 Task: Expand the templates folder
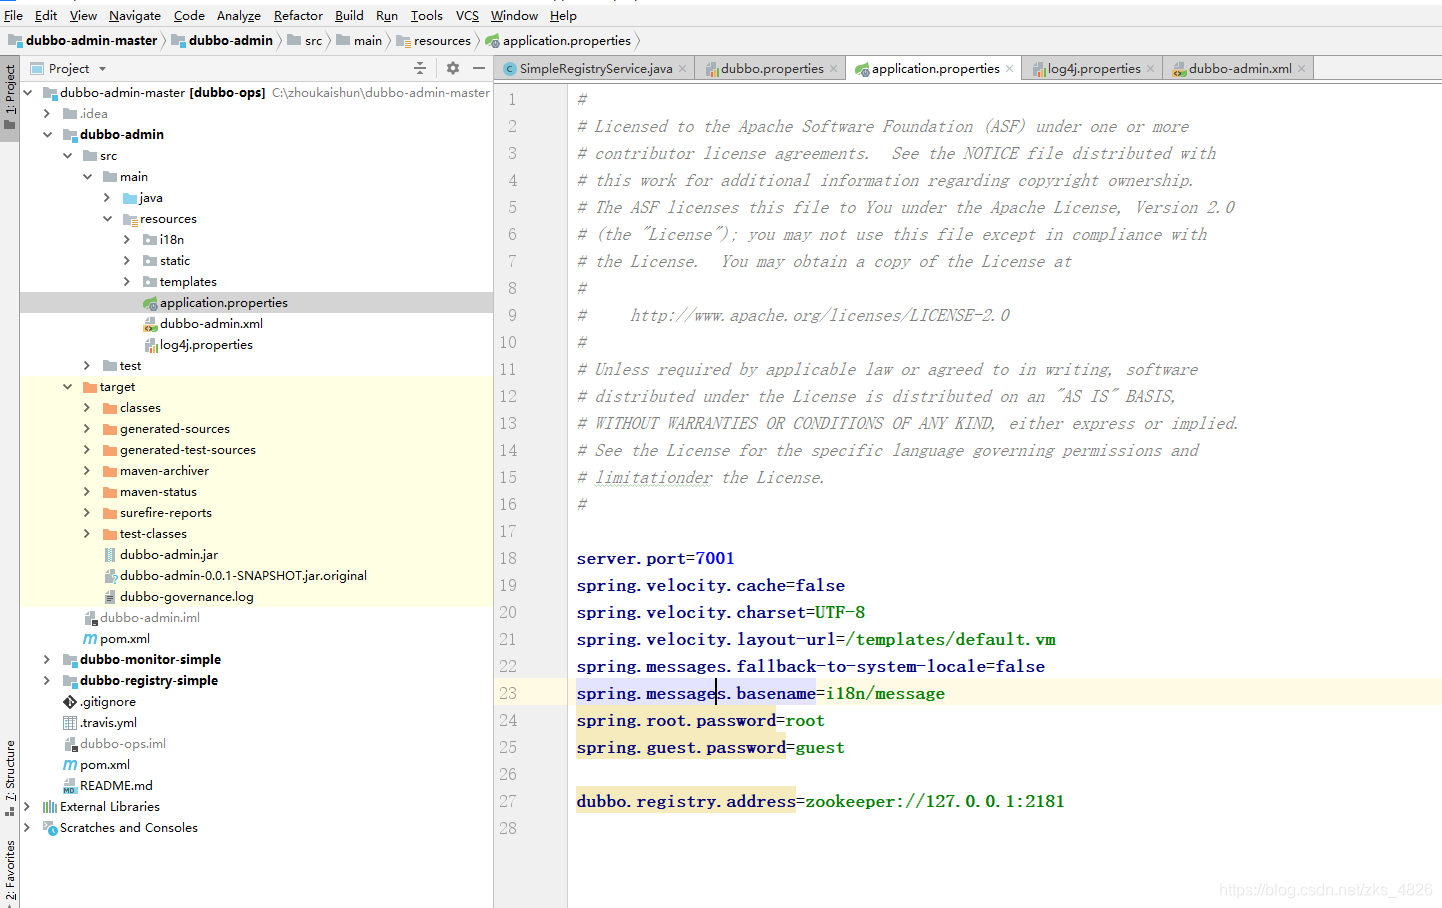coord(127,281)
